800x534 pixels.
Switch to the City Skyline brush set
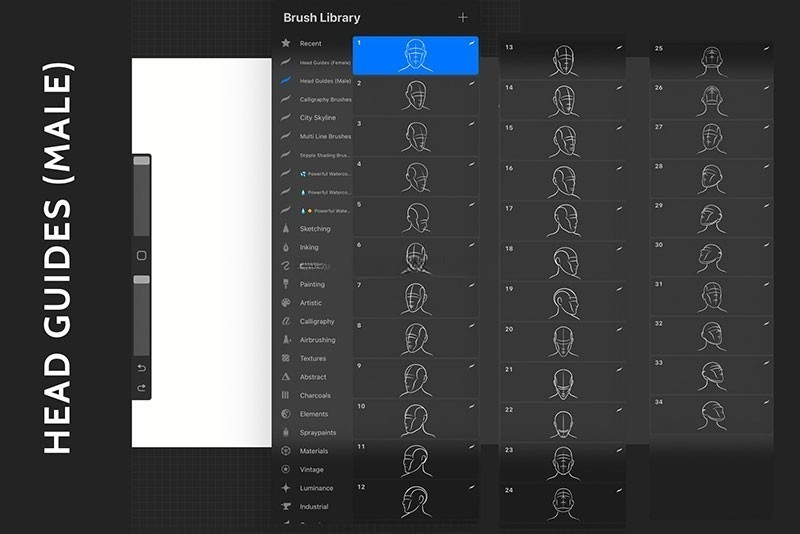point(318,118)
